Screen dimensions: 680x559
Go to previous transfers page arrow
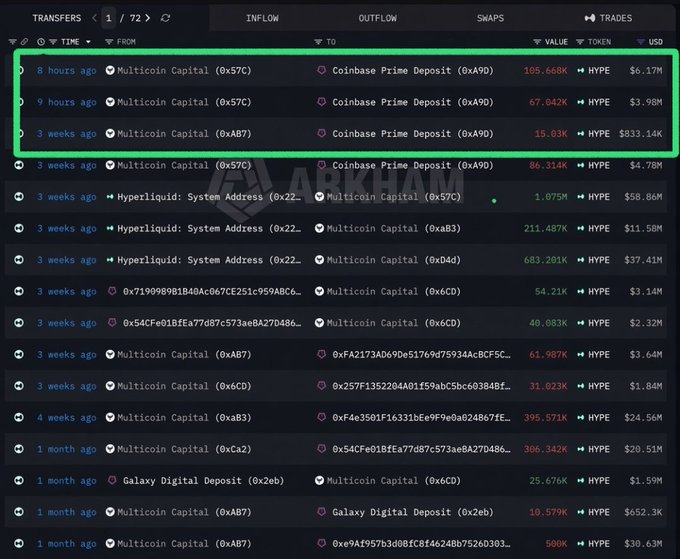95,18
